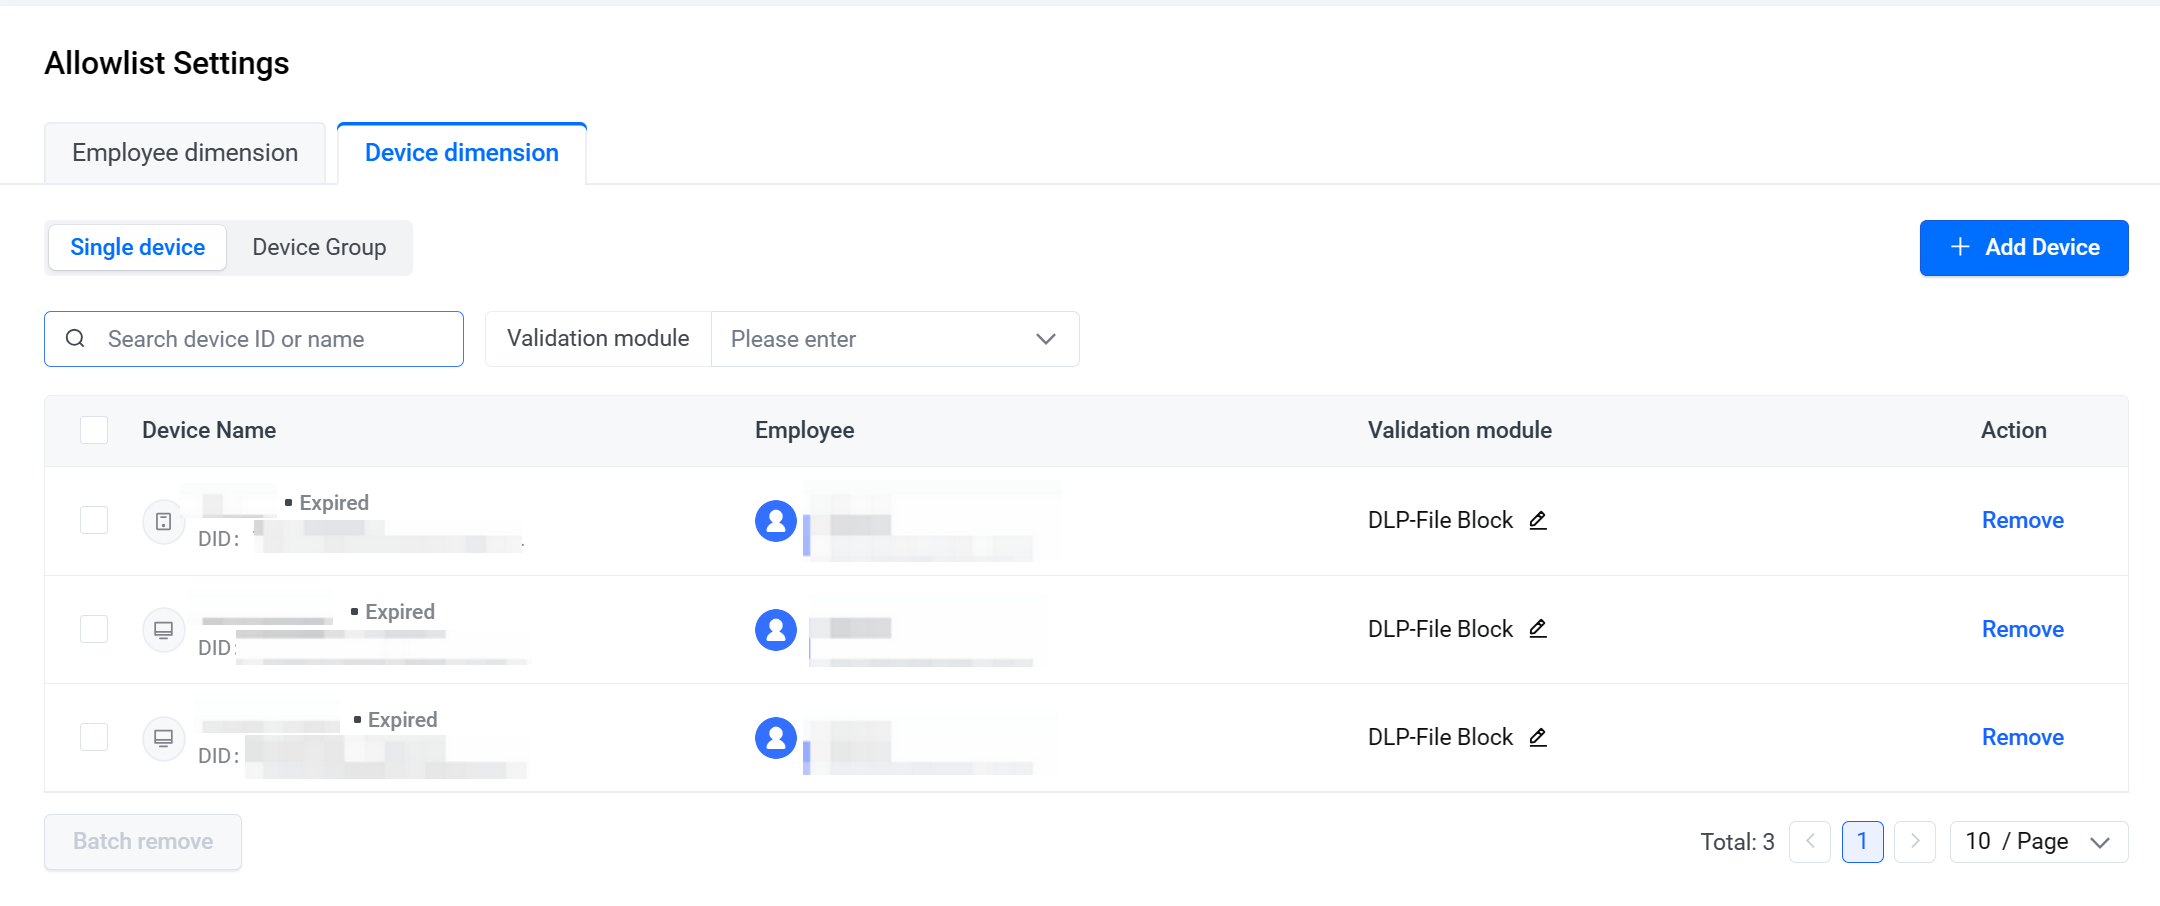
Task: Go to next page arrow
Action: click(x=1915, y=842)
